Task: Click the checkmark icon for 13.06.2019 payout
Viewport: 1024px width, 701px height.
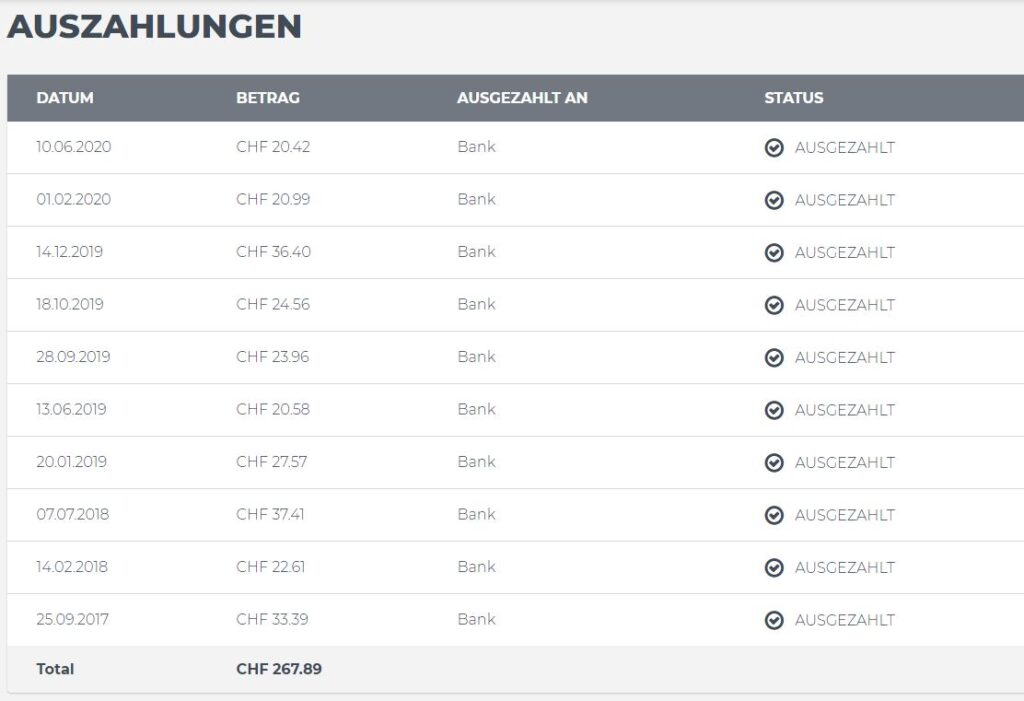Action: 774,410
